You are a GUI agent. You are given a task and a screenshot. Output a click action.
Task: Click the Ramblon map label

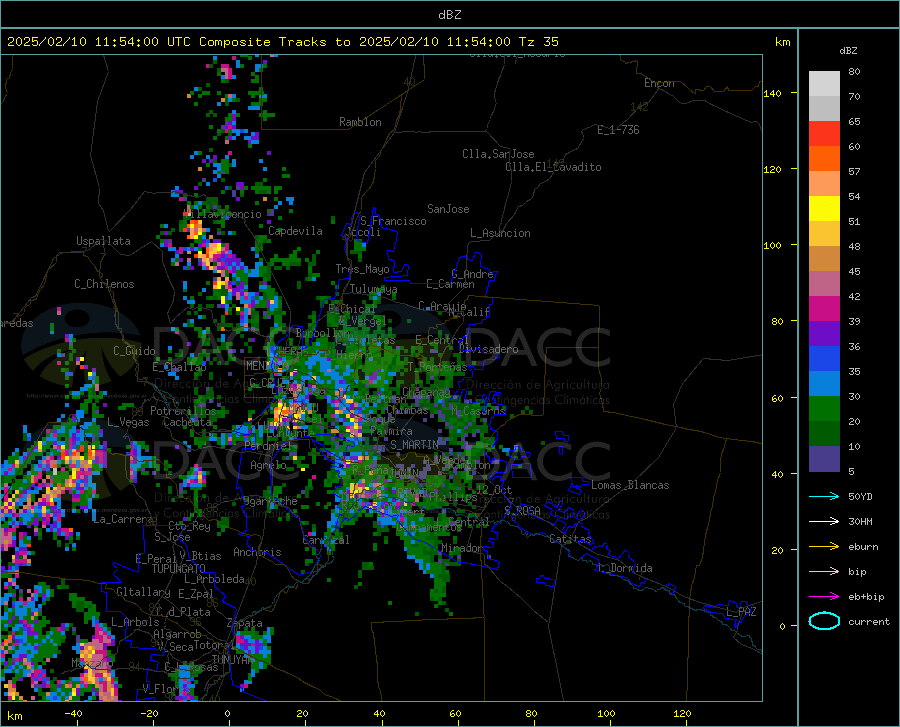click(360, 122)
